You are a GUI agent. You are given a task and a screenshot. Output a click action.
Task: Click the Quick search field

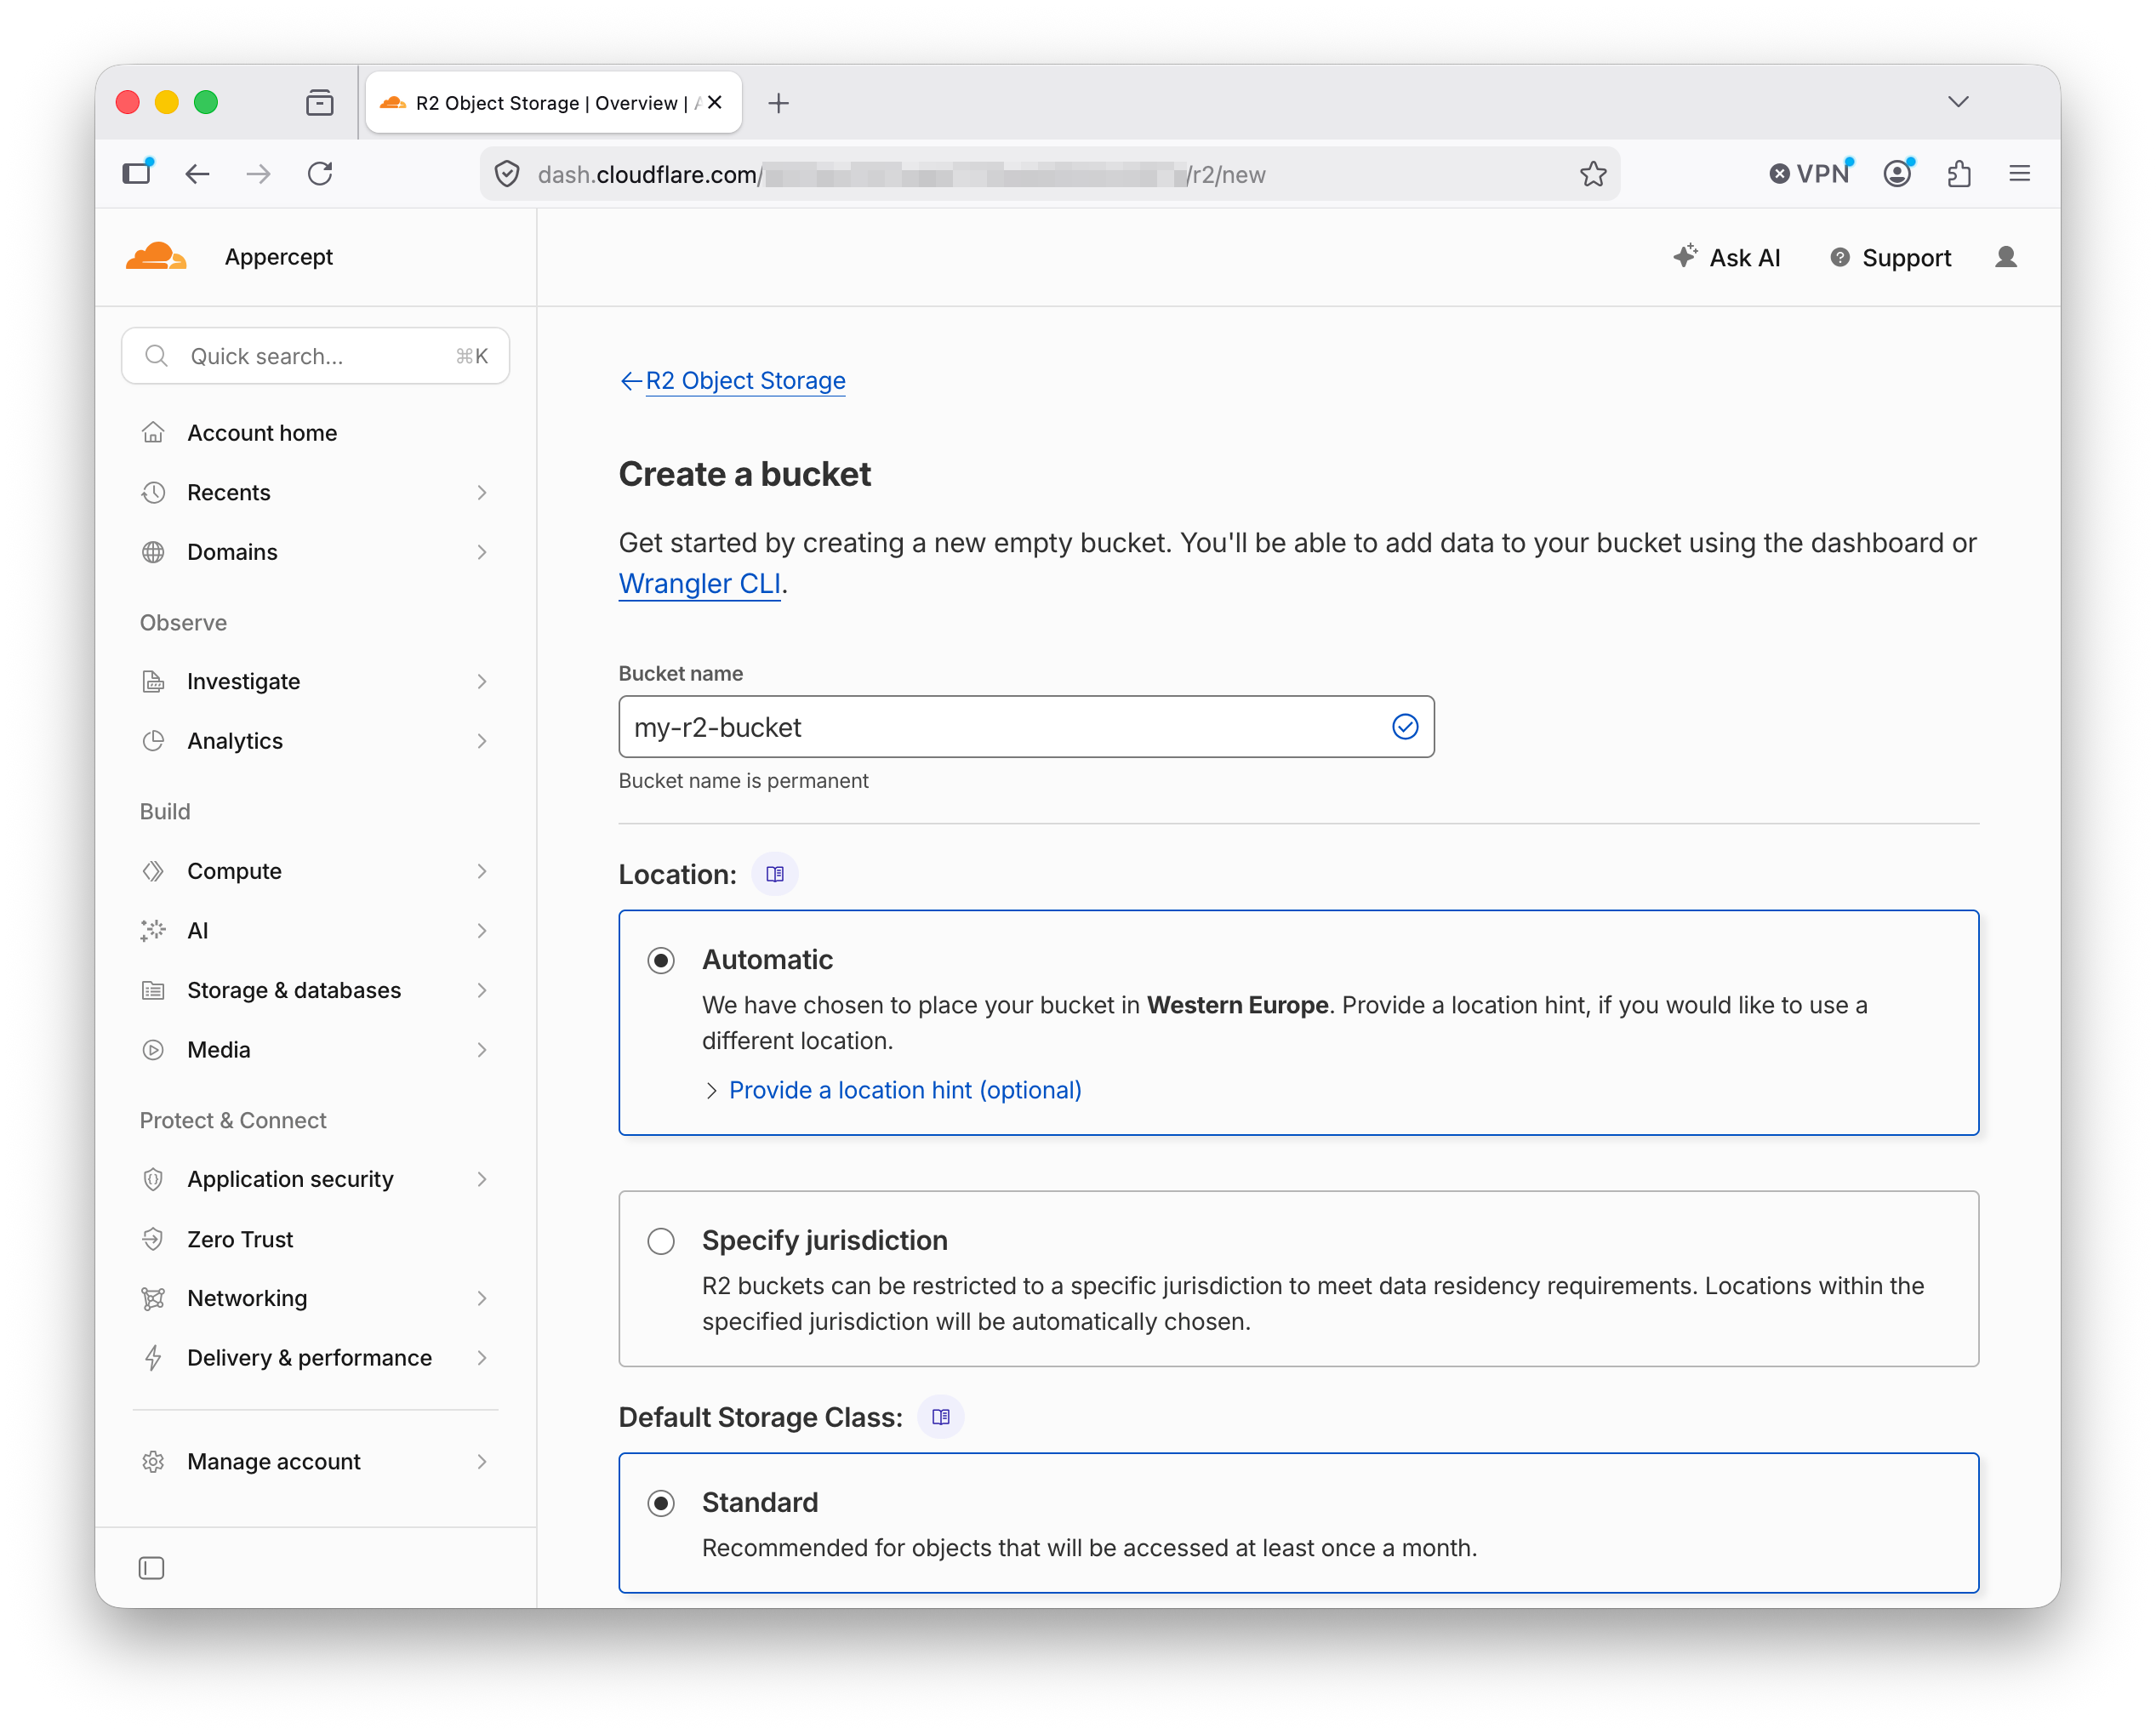316,356
